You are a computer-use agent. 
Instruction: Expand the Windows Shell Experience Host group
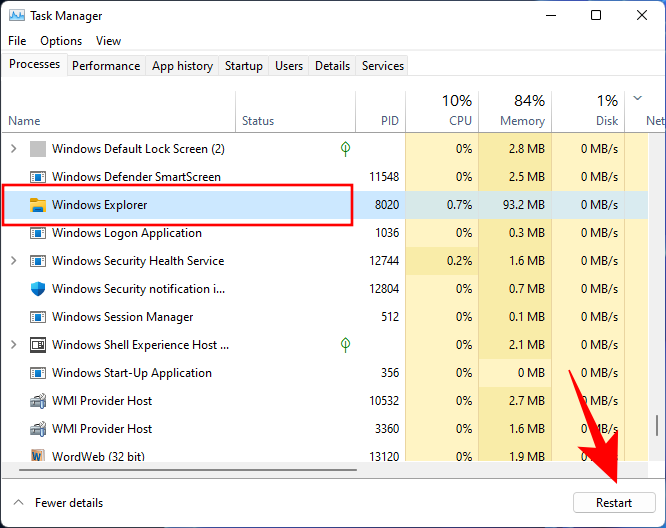(13, 345)
